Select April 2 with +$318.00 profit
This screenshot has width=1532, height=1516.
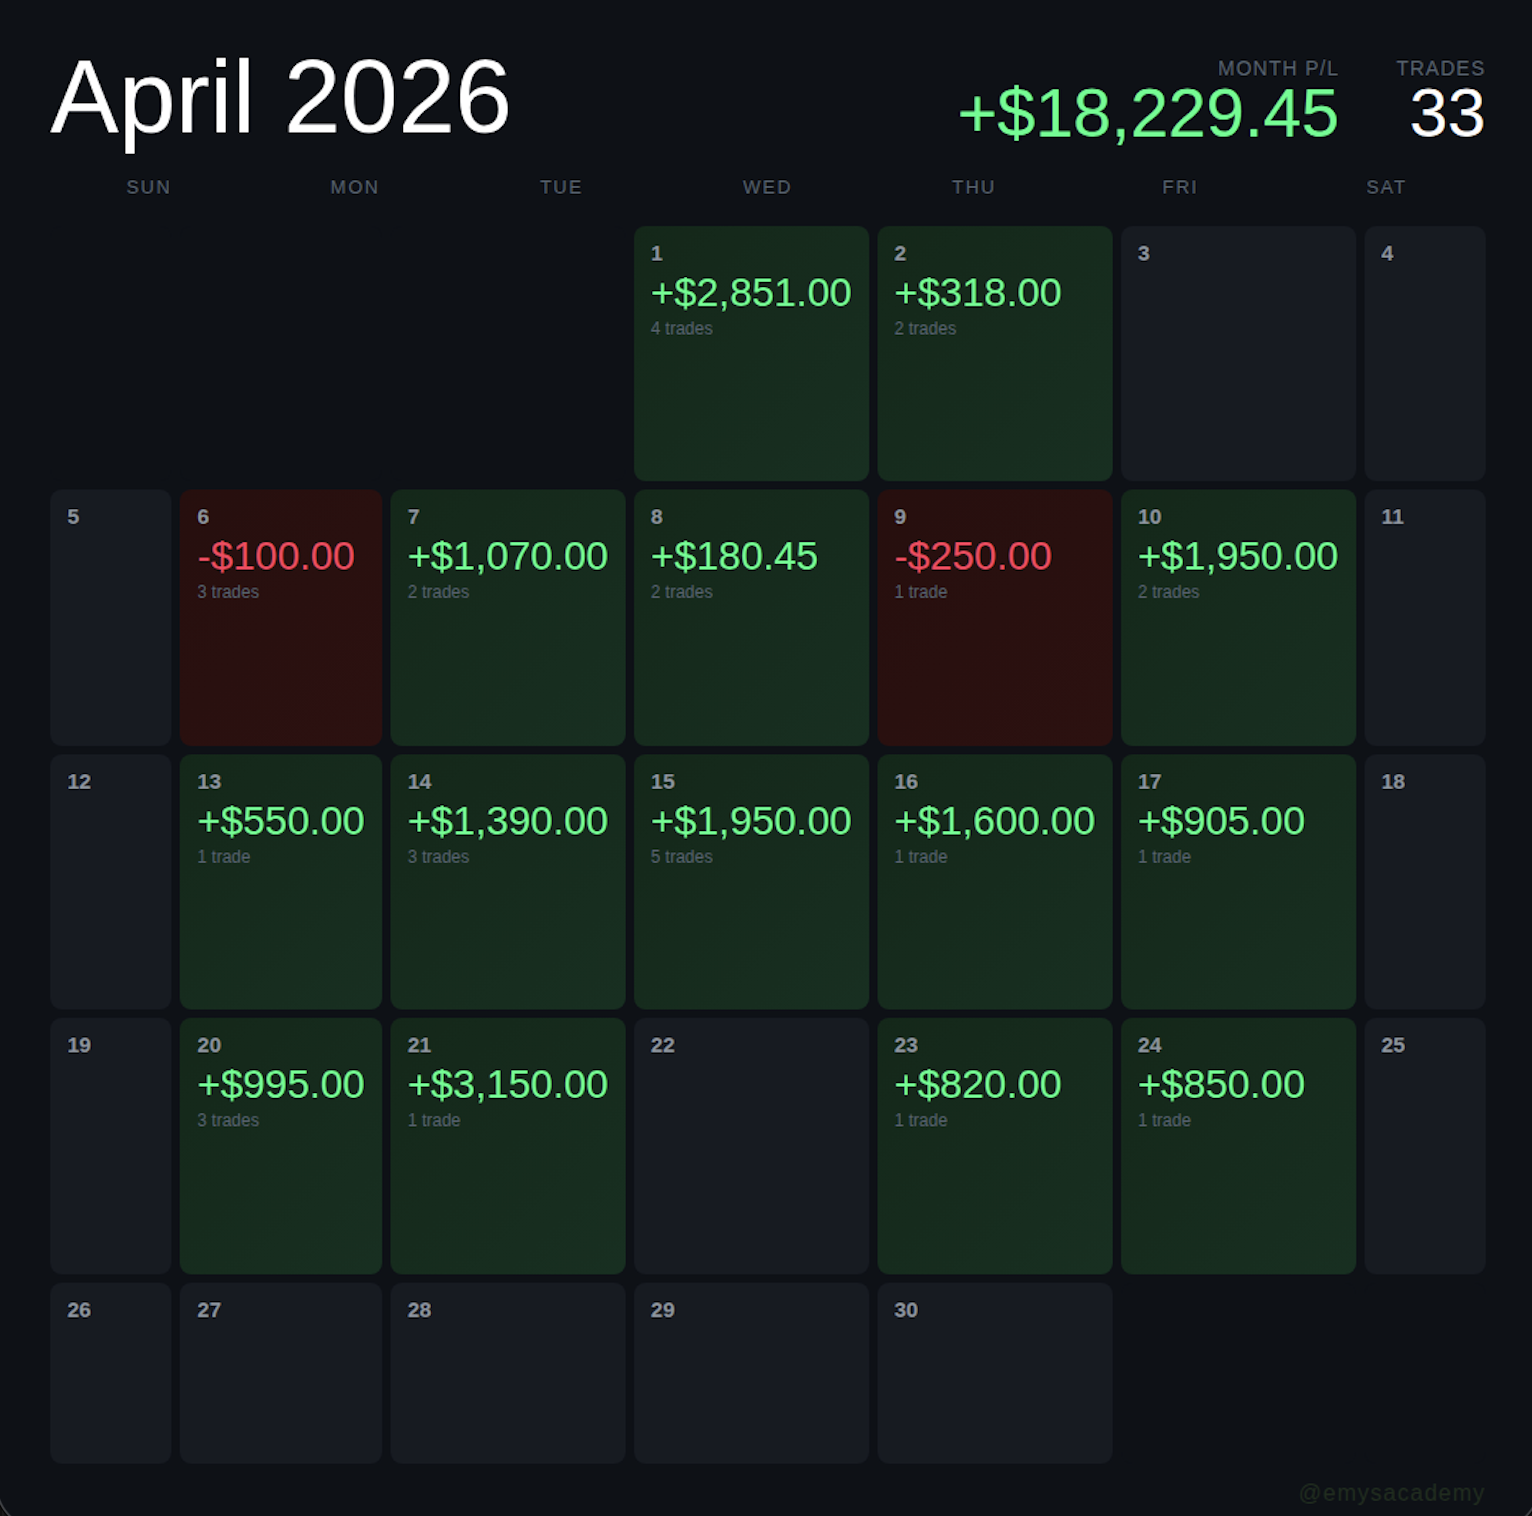coord(995,353)
